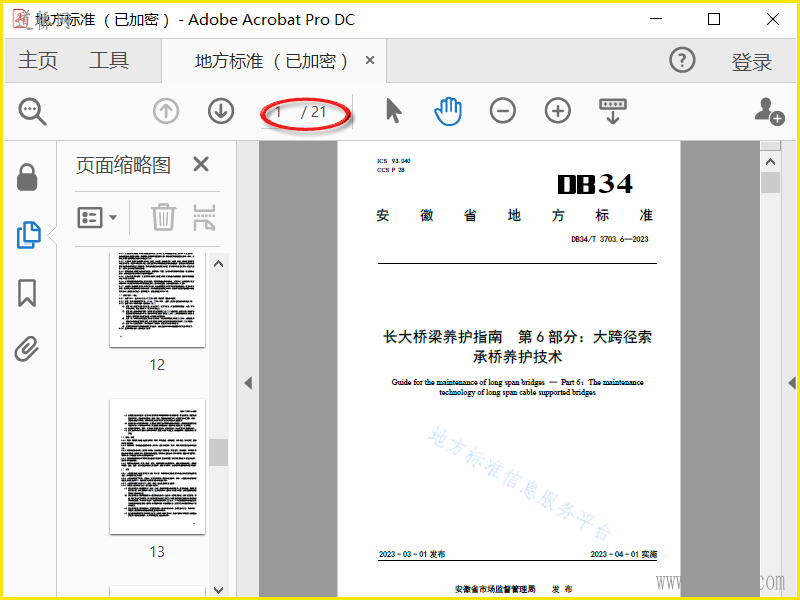Close the 页面缩略图 panel
The height and width of the screenshot is (600, 800).
pos(201,164)
